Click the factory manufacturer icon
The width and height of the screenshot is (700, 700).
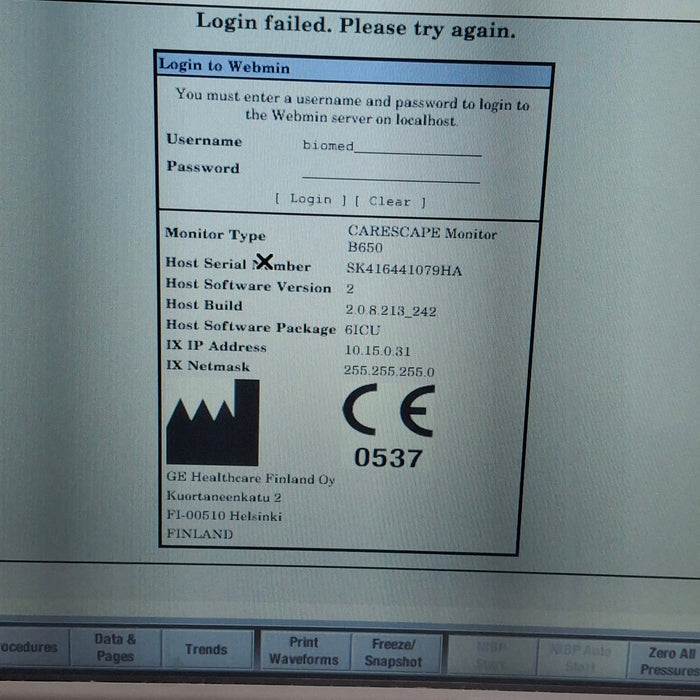point(212,423)
